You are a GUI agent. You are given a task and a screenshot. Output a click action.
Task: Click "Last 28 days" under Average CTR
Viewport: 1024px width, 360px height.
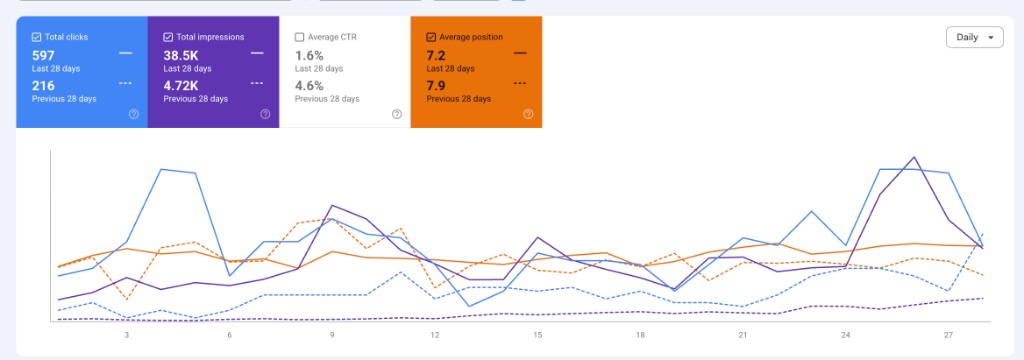coord(319,69)
